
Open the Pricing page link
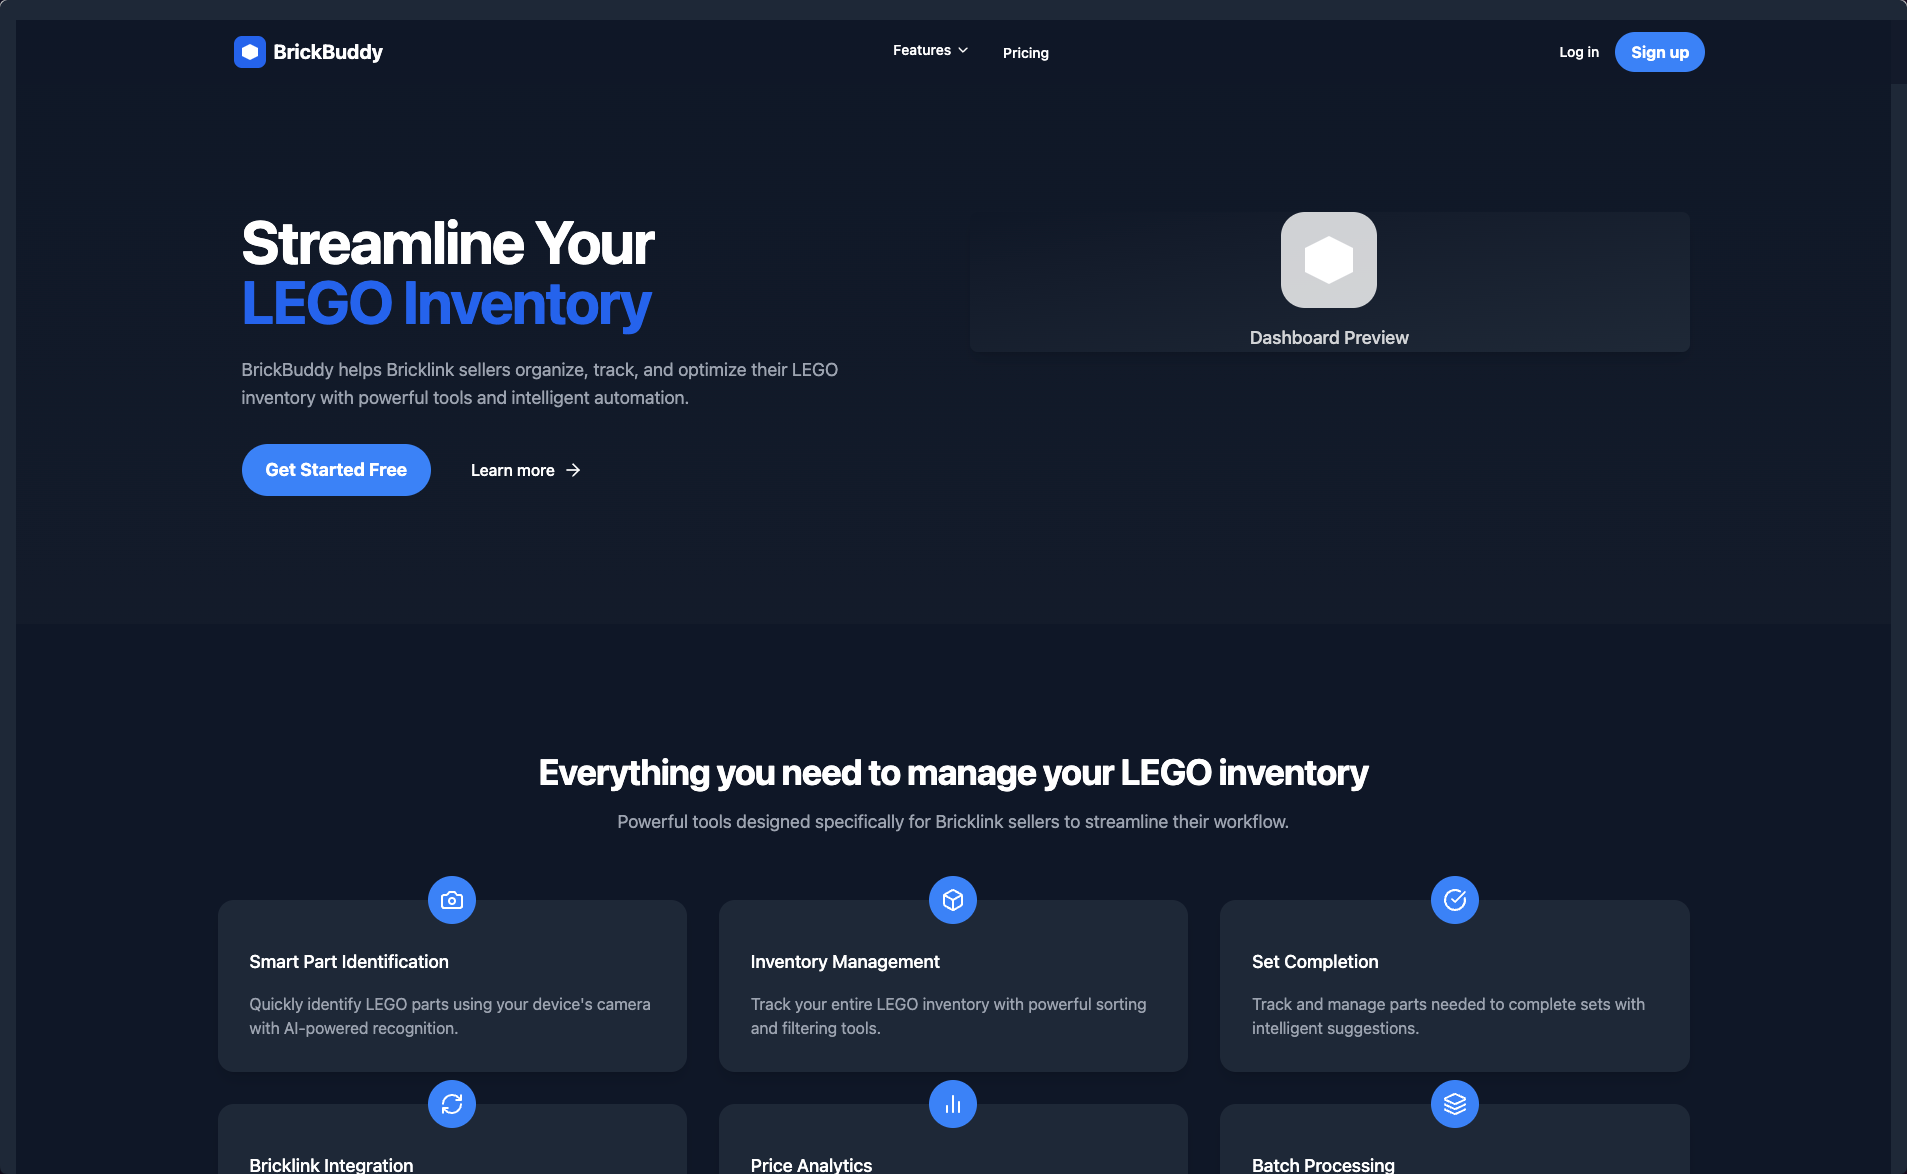click(1026, 53)
